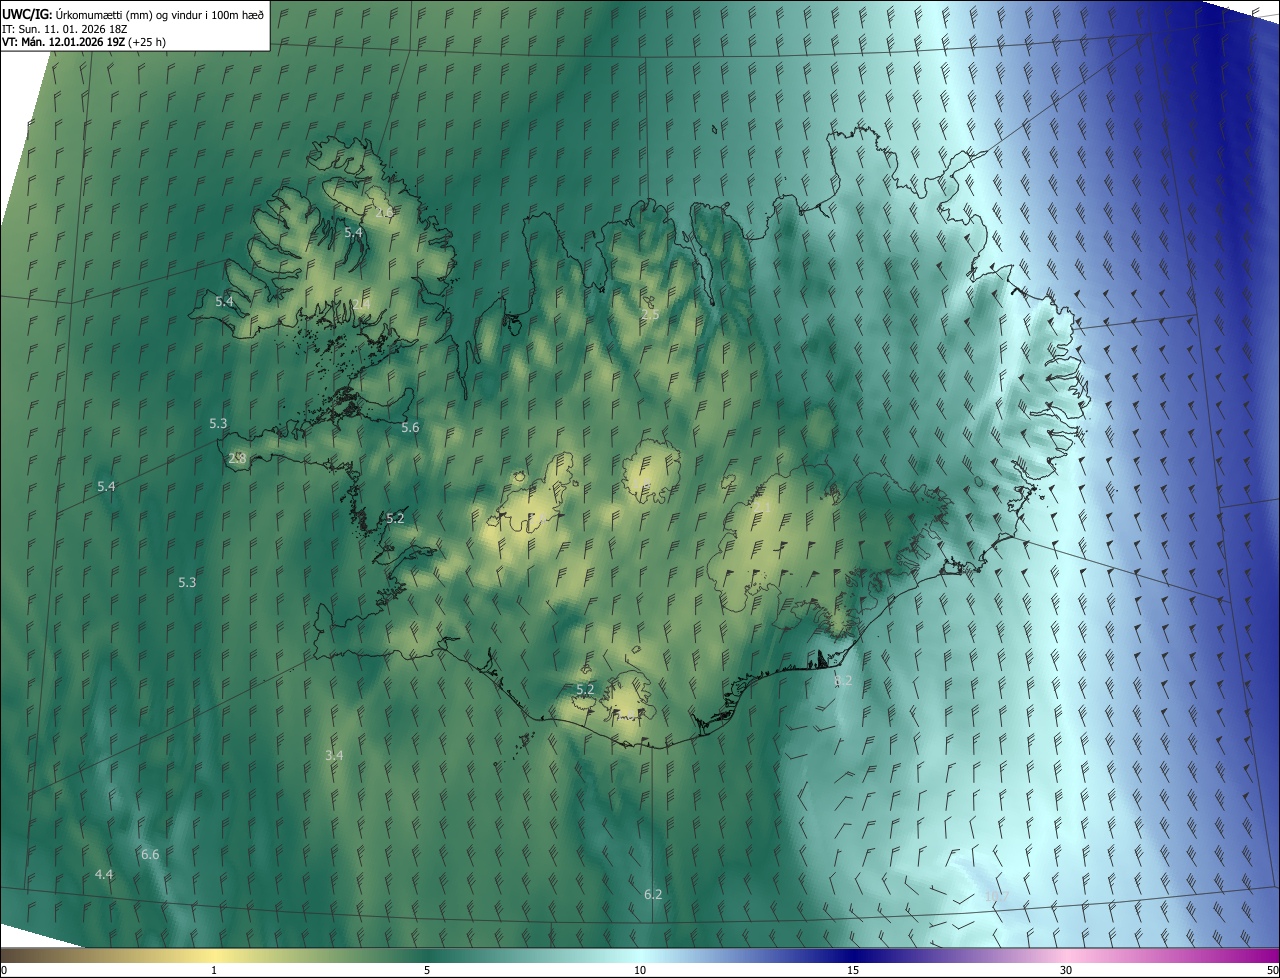Click the color scale tick label "15"
The width and height of the screenshot is (1280, 978).
(x=853, y=970)
